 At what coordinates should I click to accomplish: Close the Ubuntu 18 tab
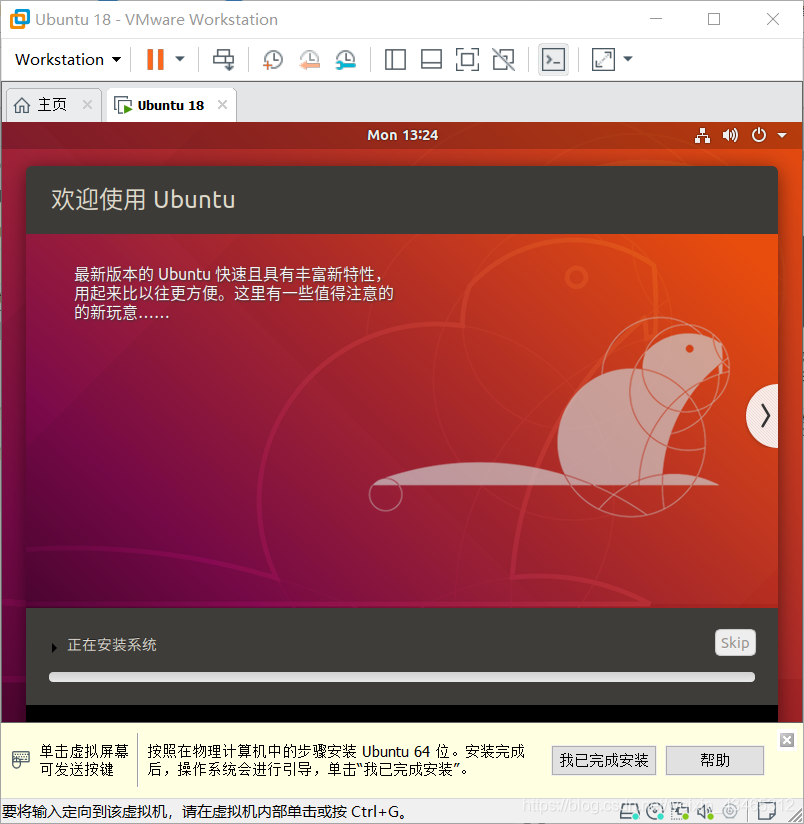pyautogui.click(x=222, y=105)
